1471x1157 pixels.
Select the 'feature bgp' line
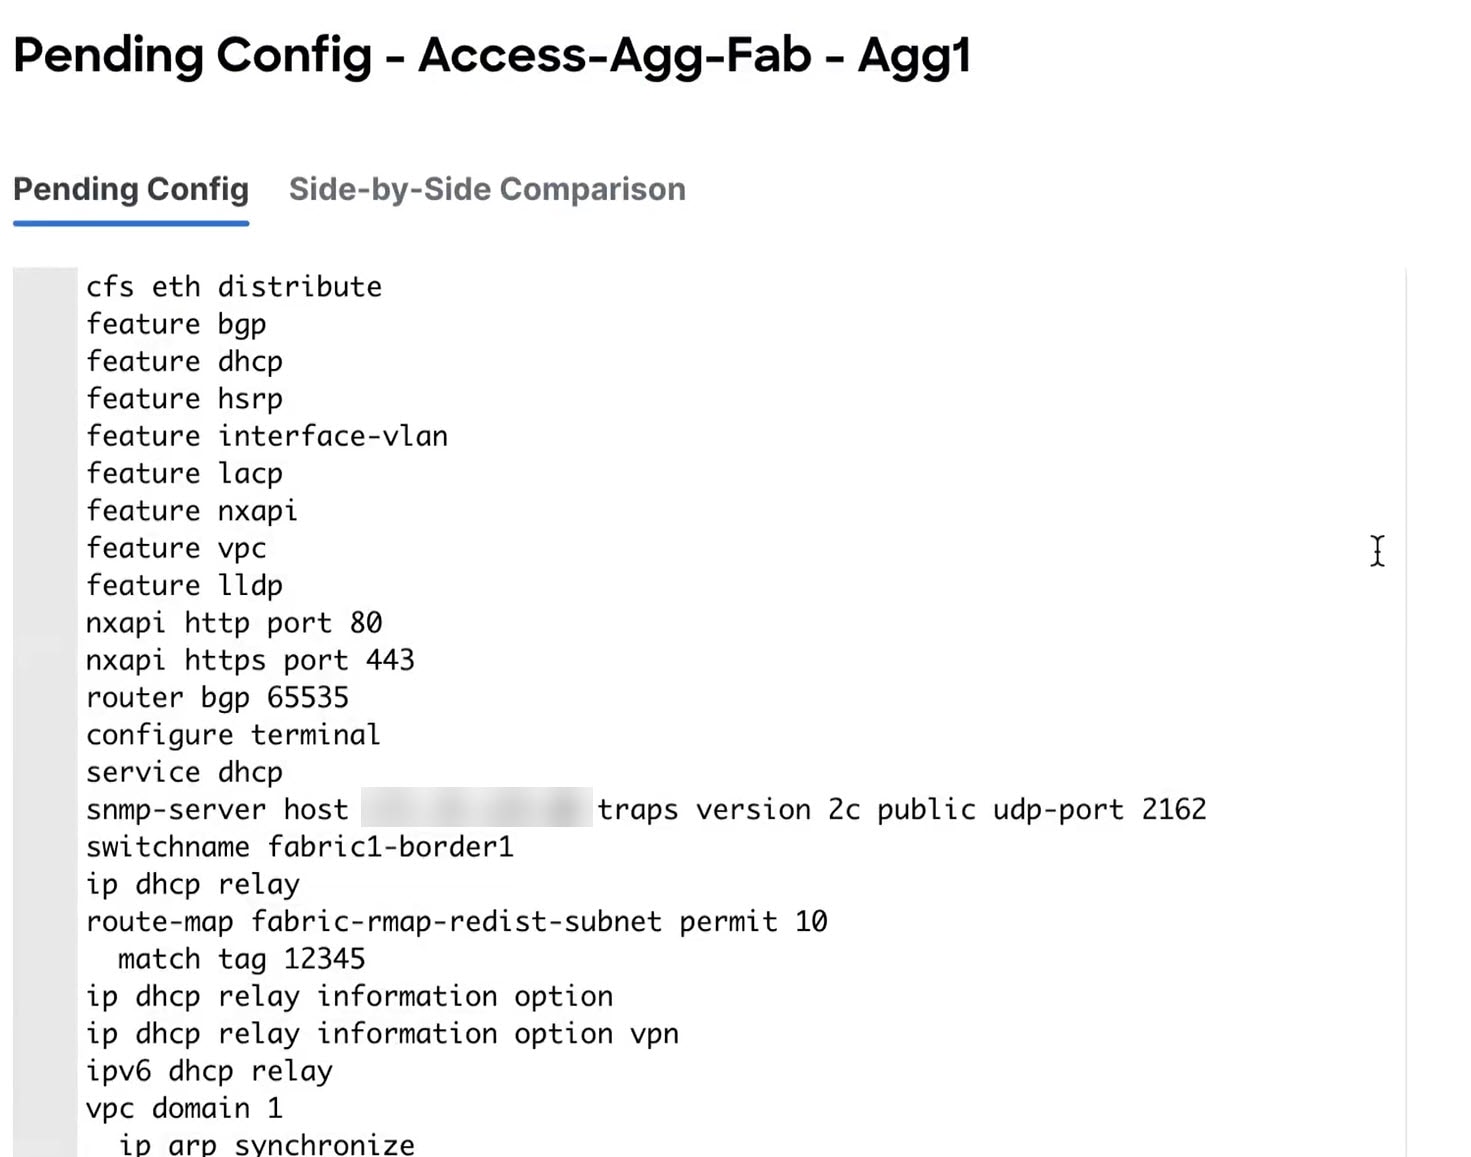coord(176,325)
